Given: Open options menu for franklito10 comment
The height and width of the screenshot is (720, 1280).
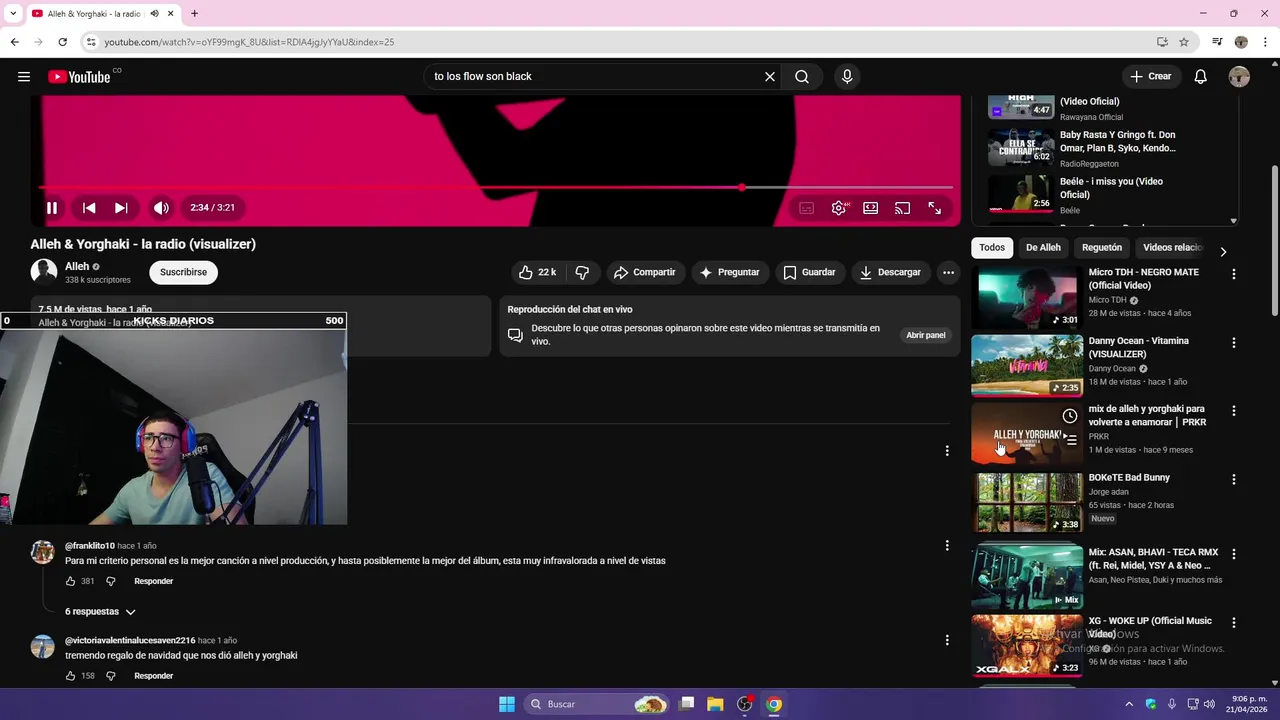Looking at the screenshot, I should click(x=947, y=545).
